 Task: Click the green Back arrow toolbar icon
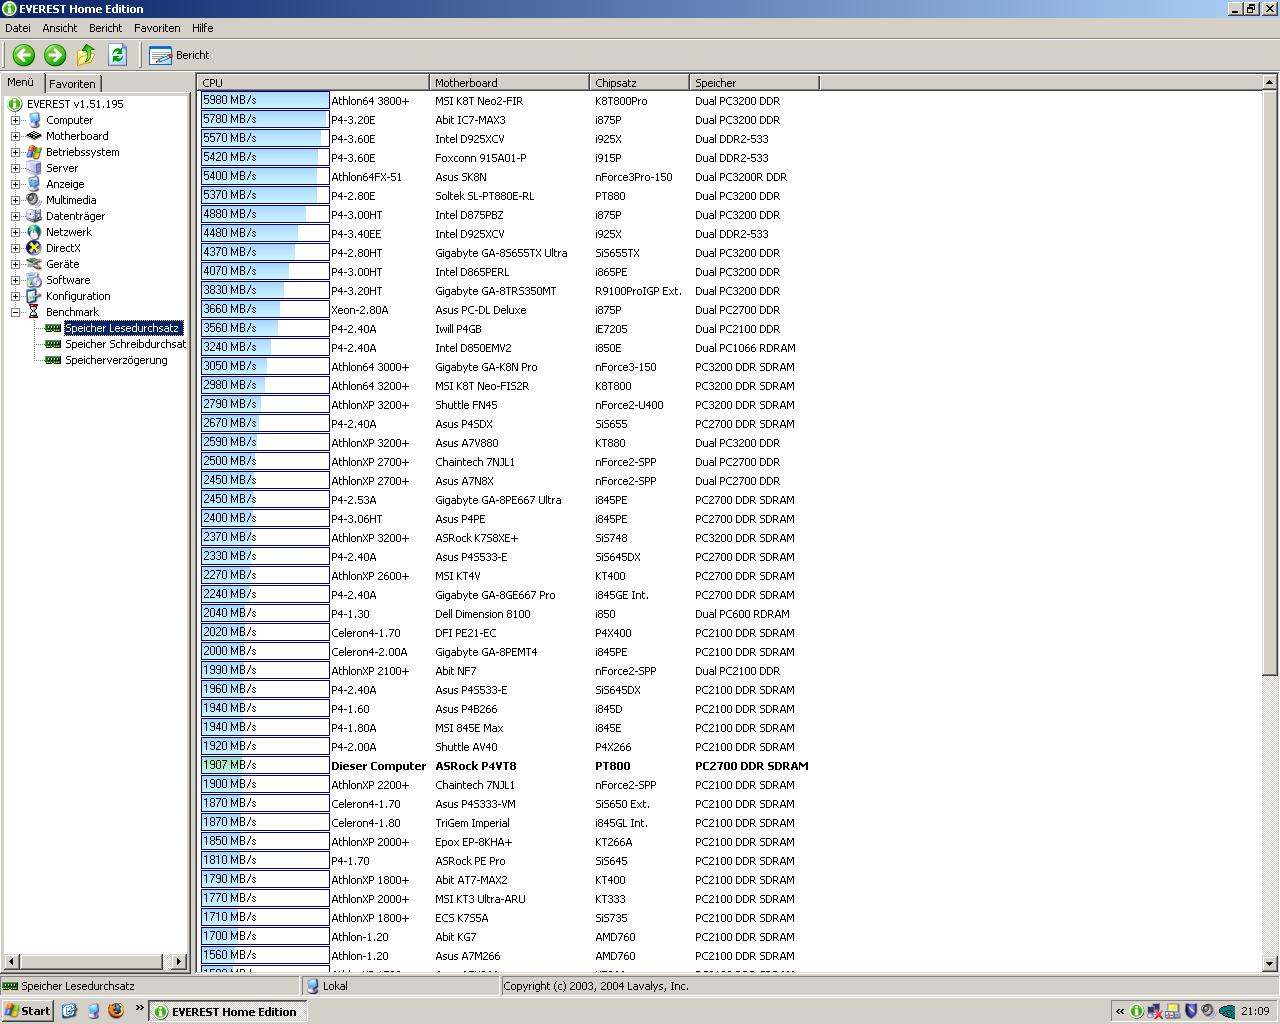pos(23,55)
